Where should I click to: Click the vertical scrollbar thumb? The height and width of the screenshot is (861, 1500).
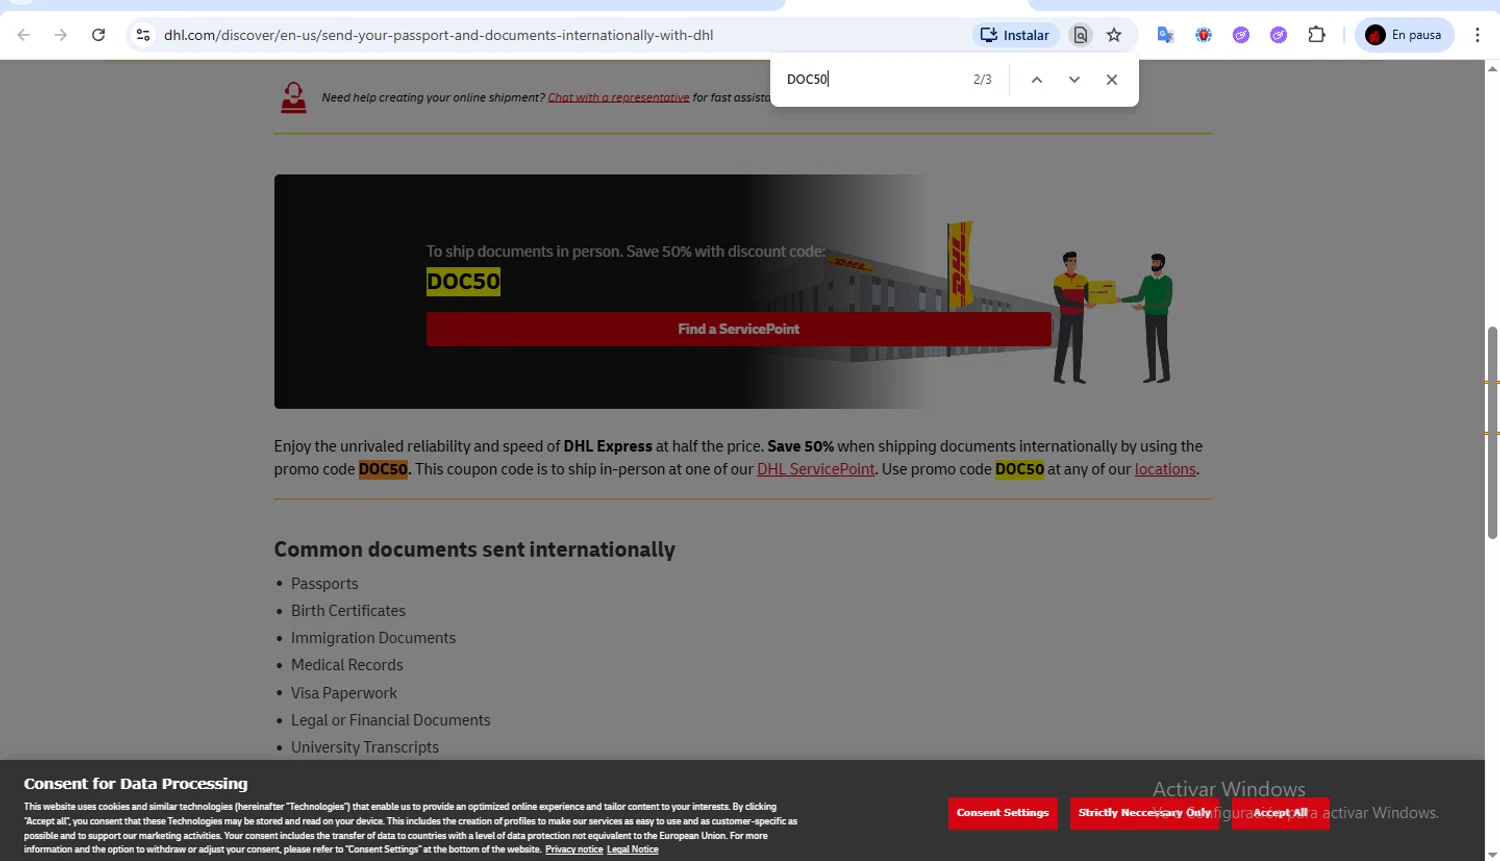click(1492, 432)
